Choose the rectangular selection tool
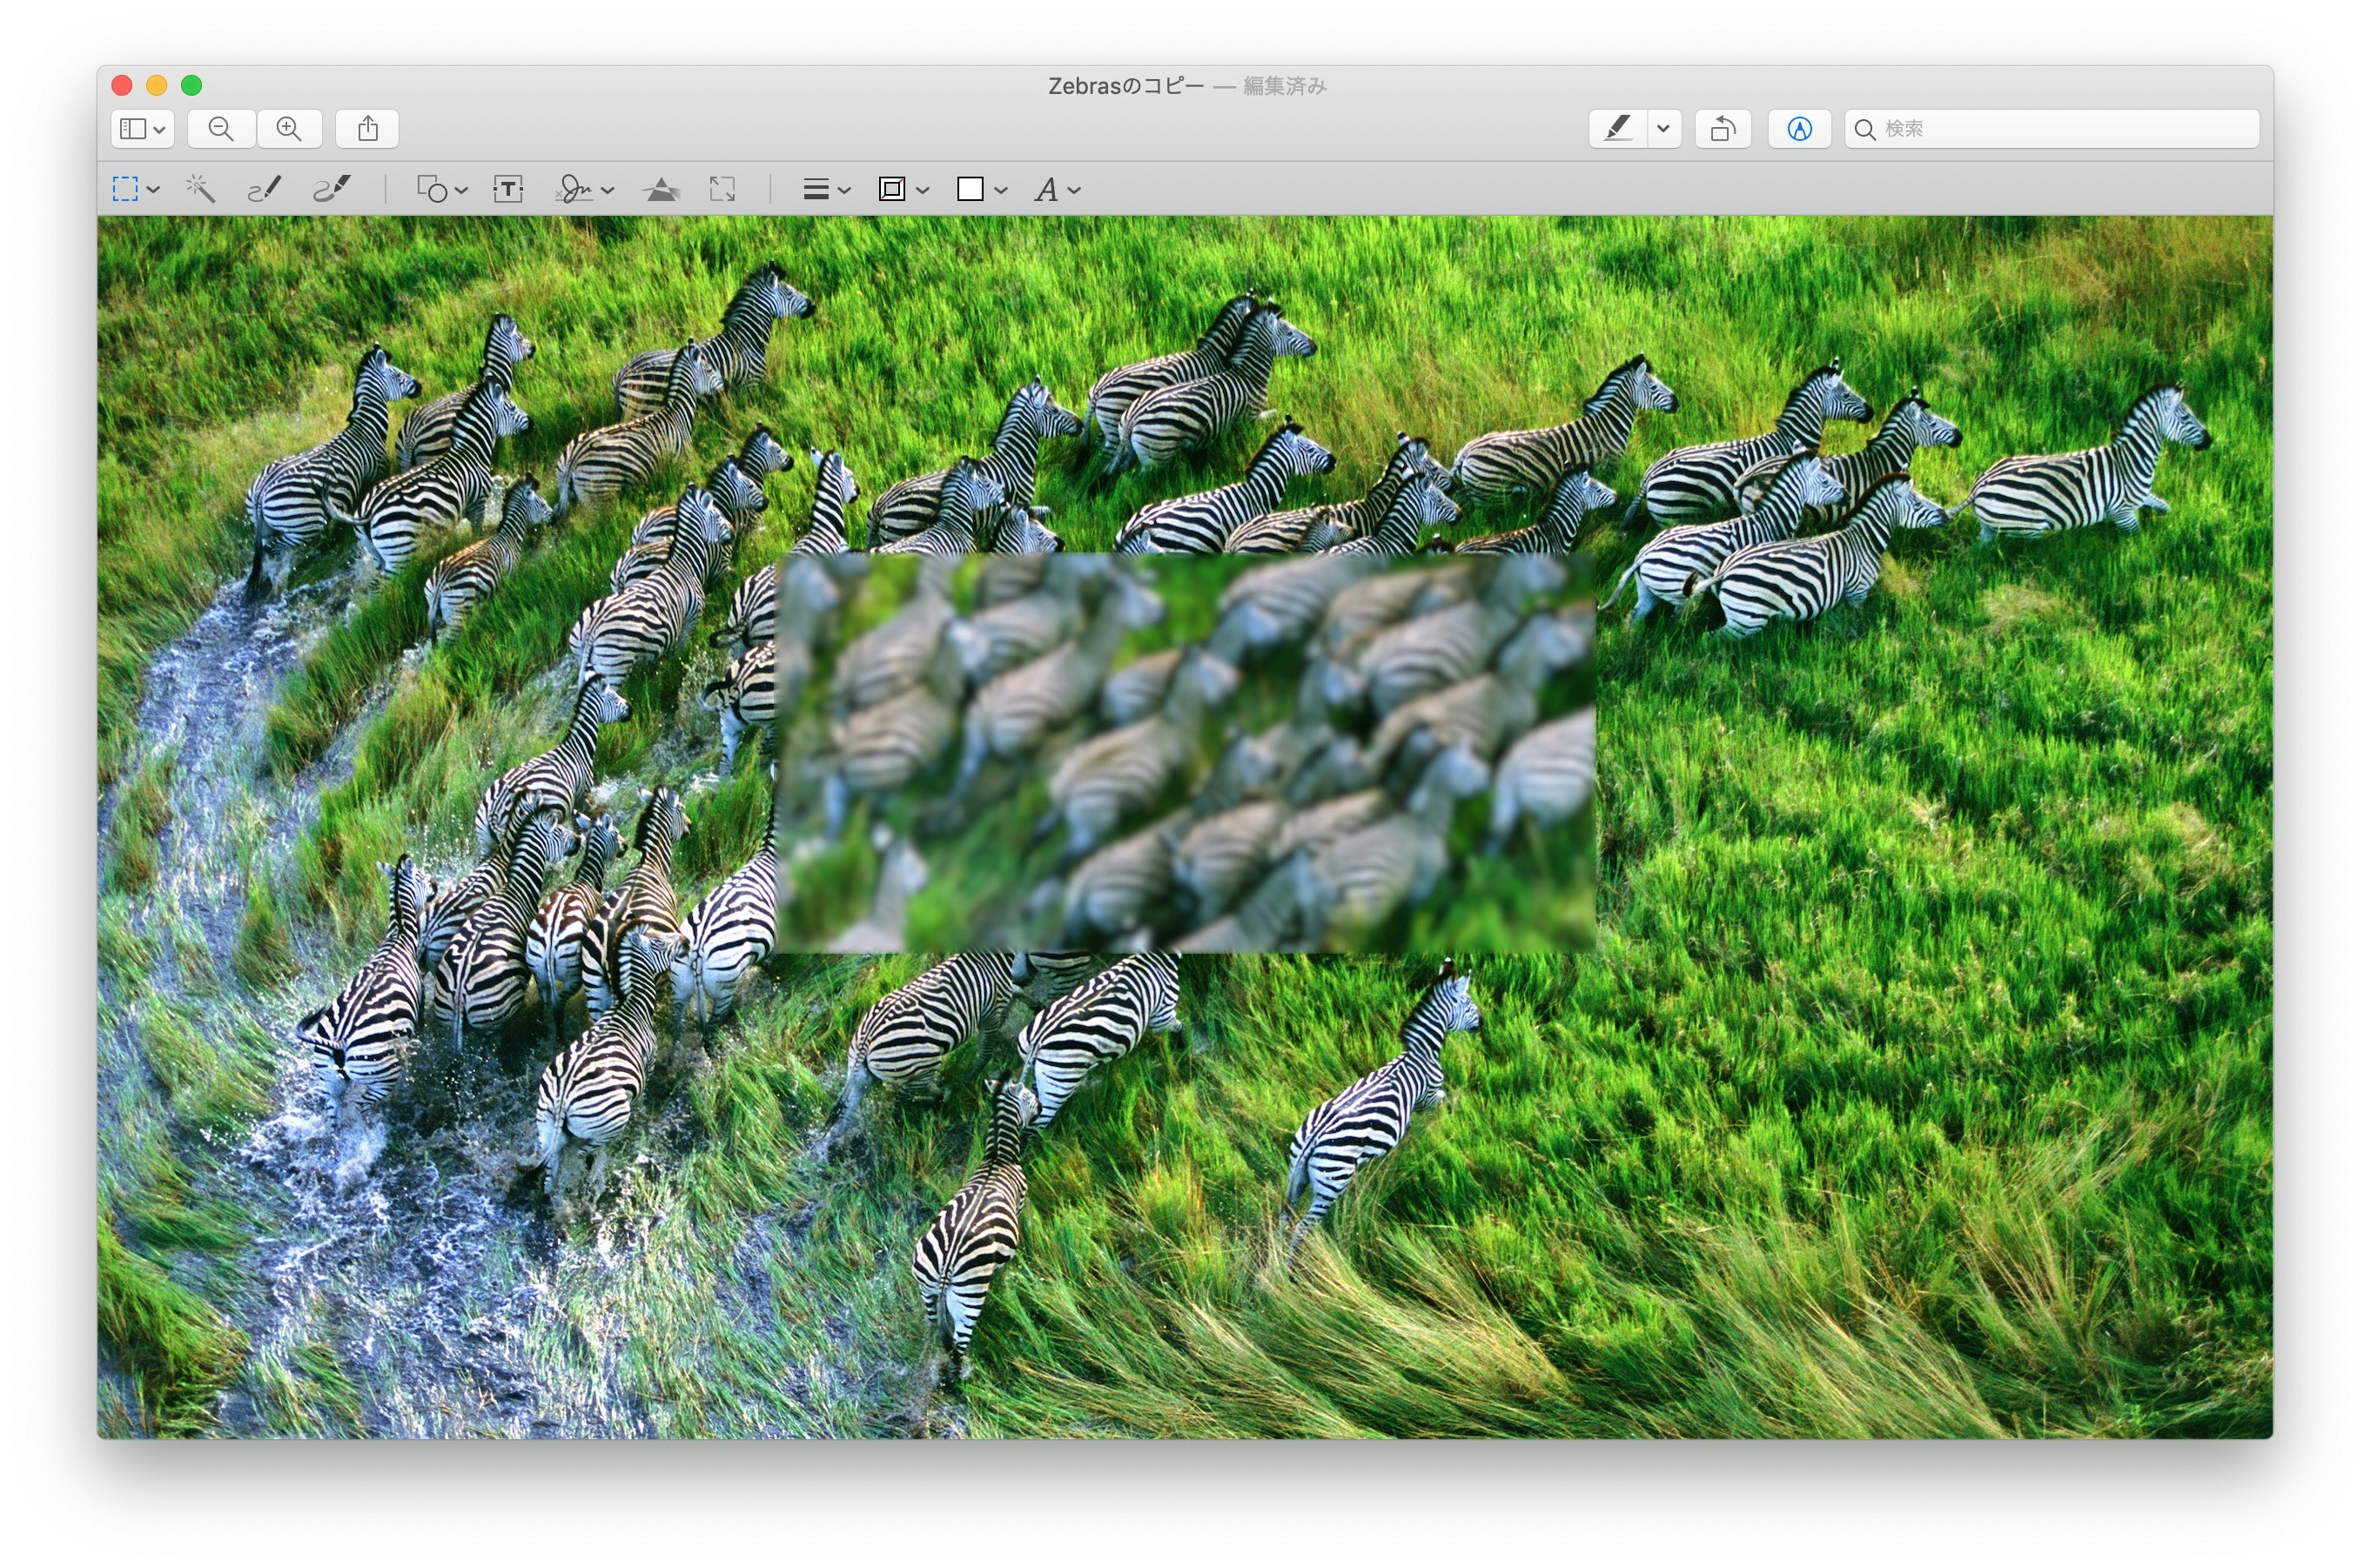The width and height of the screenshot is (2371, 1568). coord(125,189)
